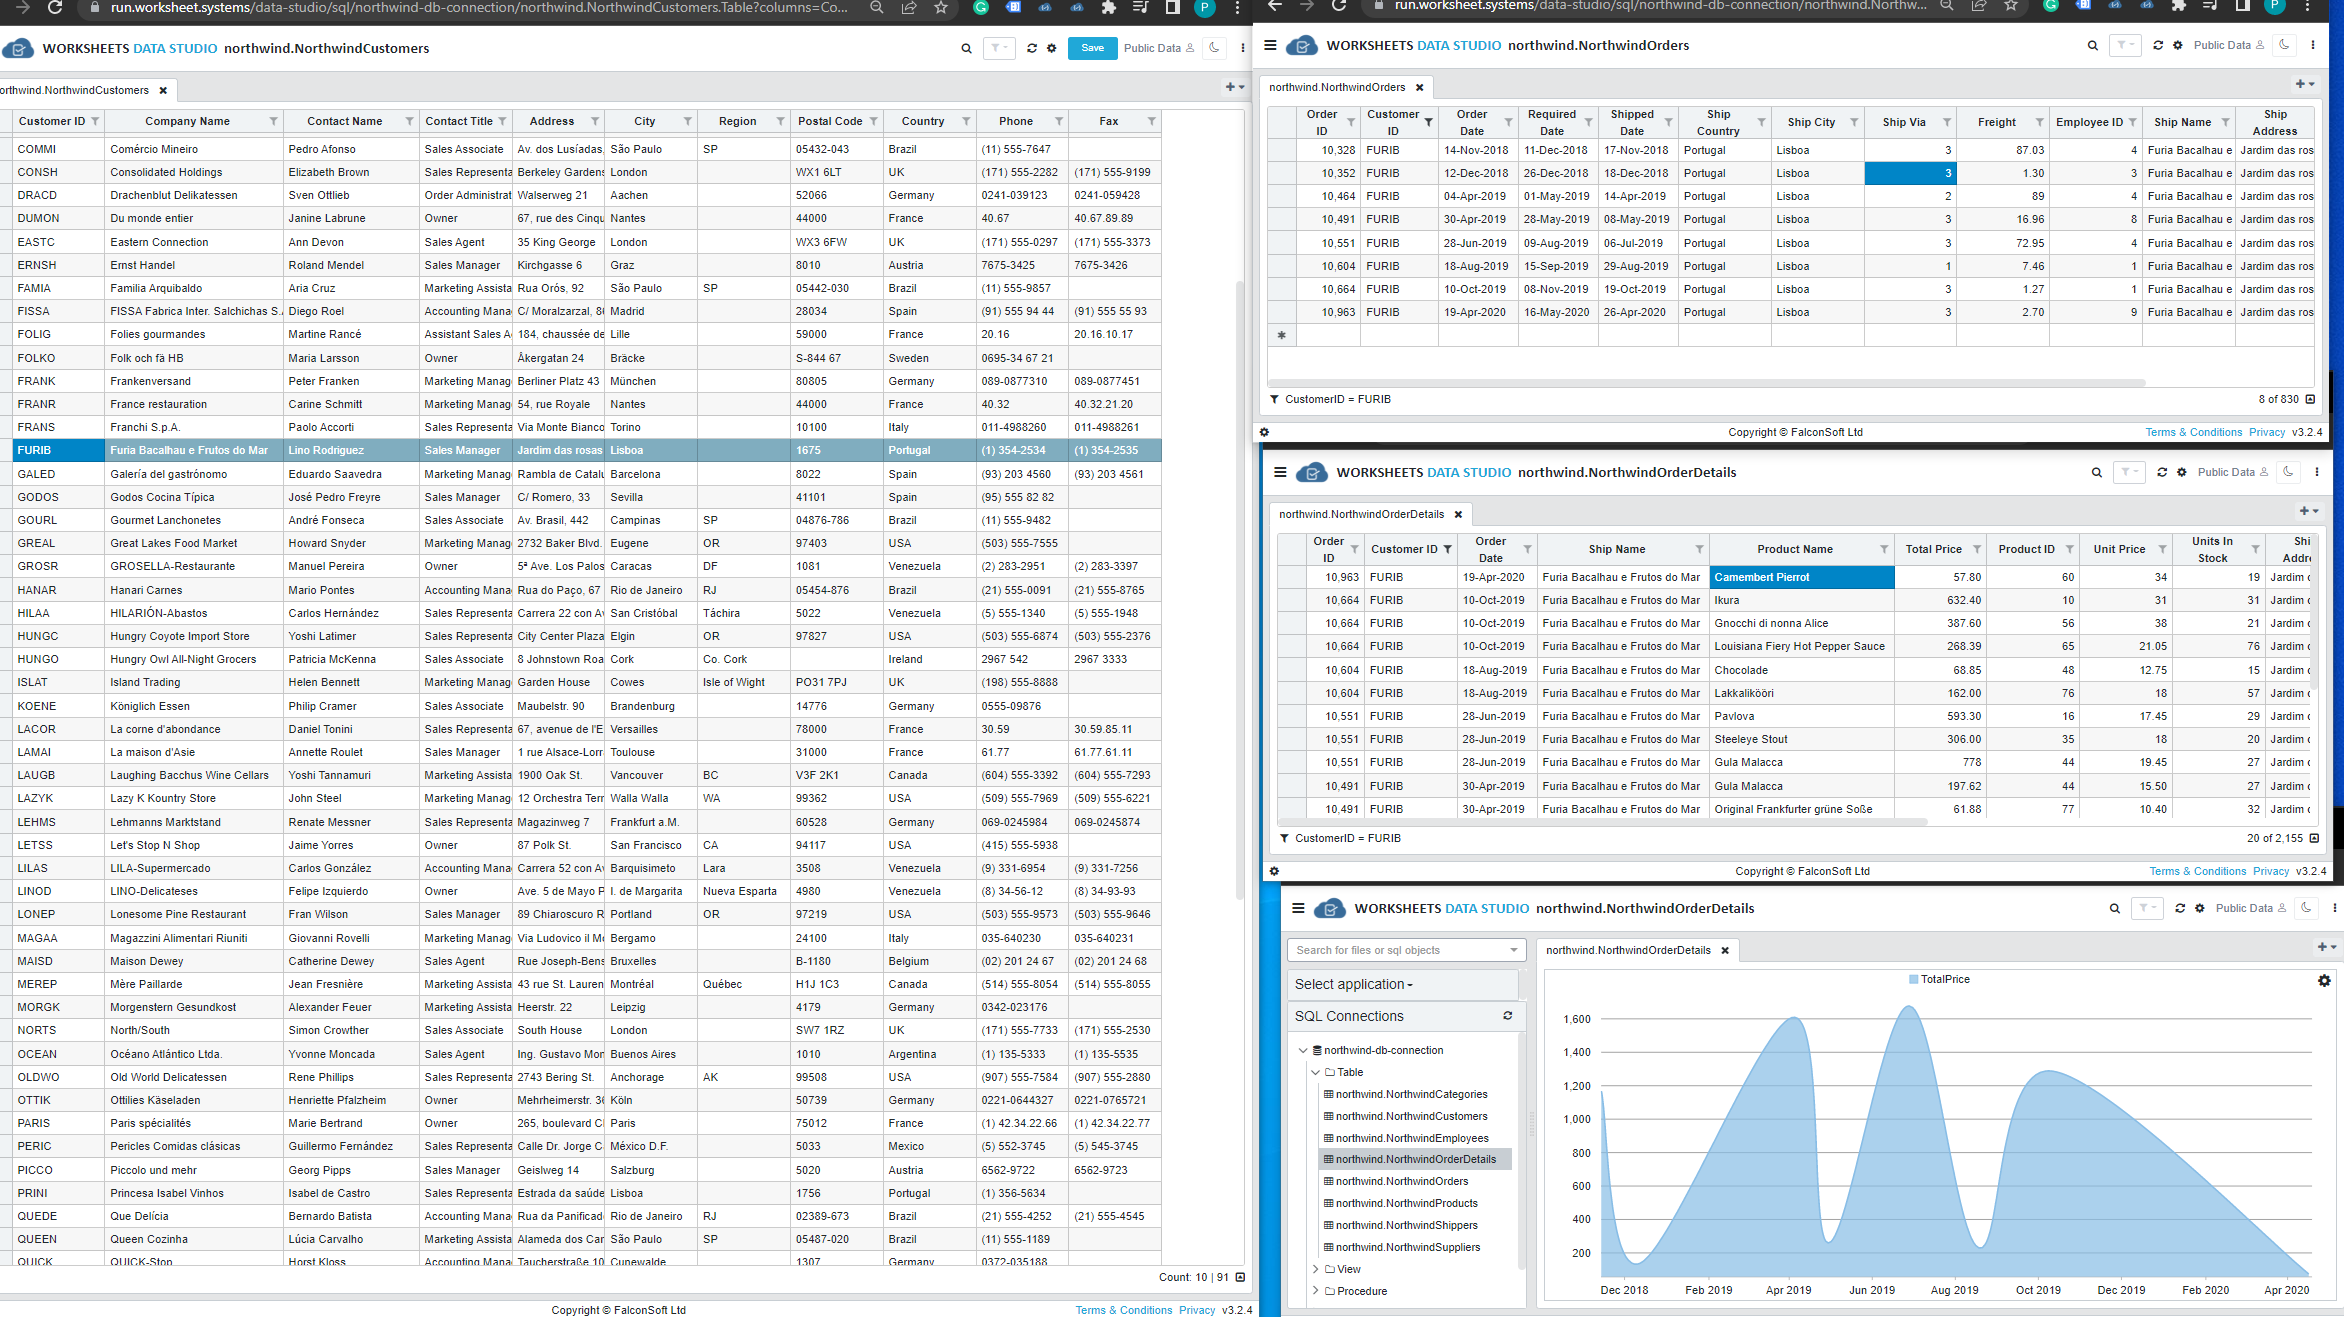
Task: Toggle dark mode in NorthwindCustomers window
Action: coord(1215,48)
